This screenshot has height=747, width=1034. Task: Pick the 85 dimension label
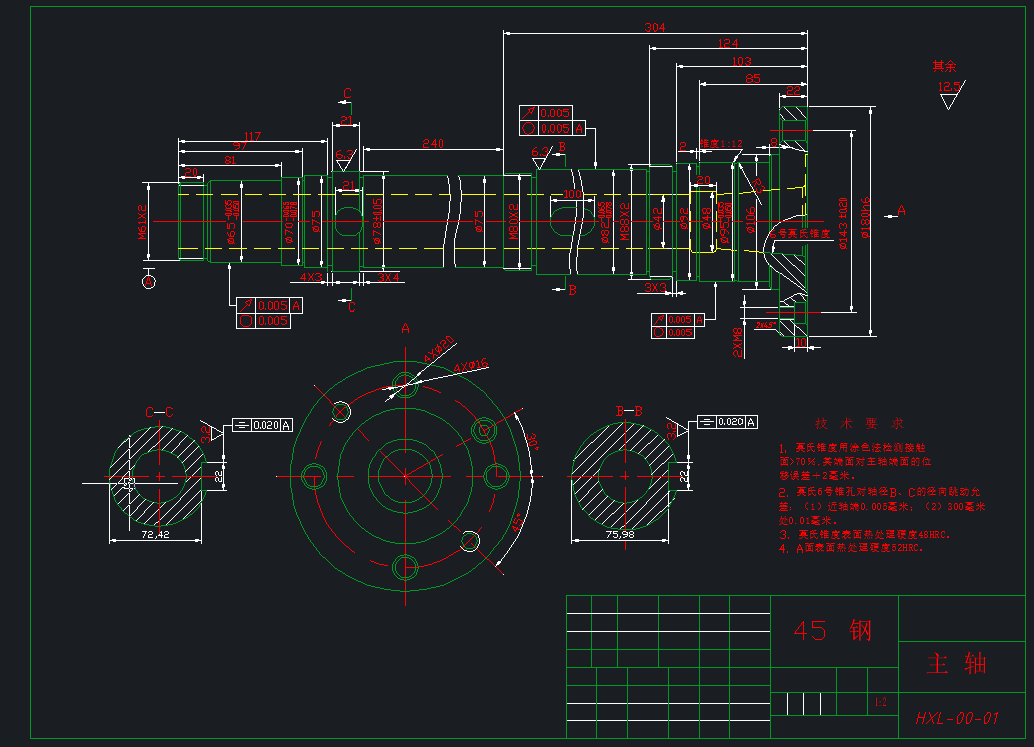coord(752,78)
